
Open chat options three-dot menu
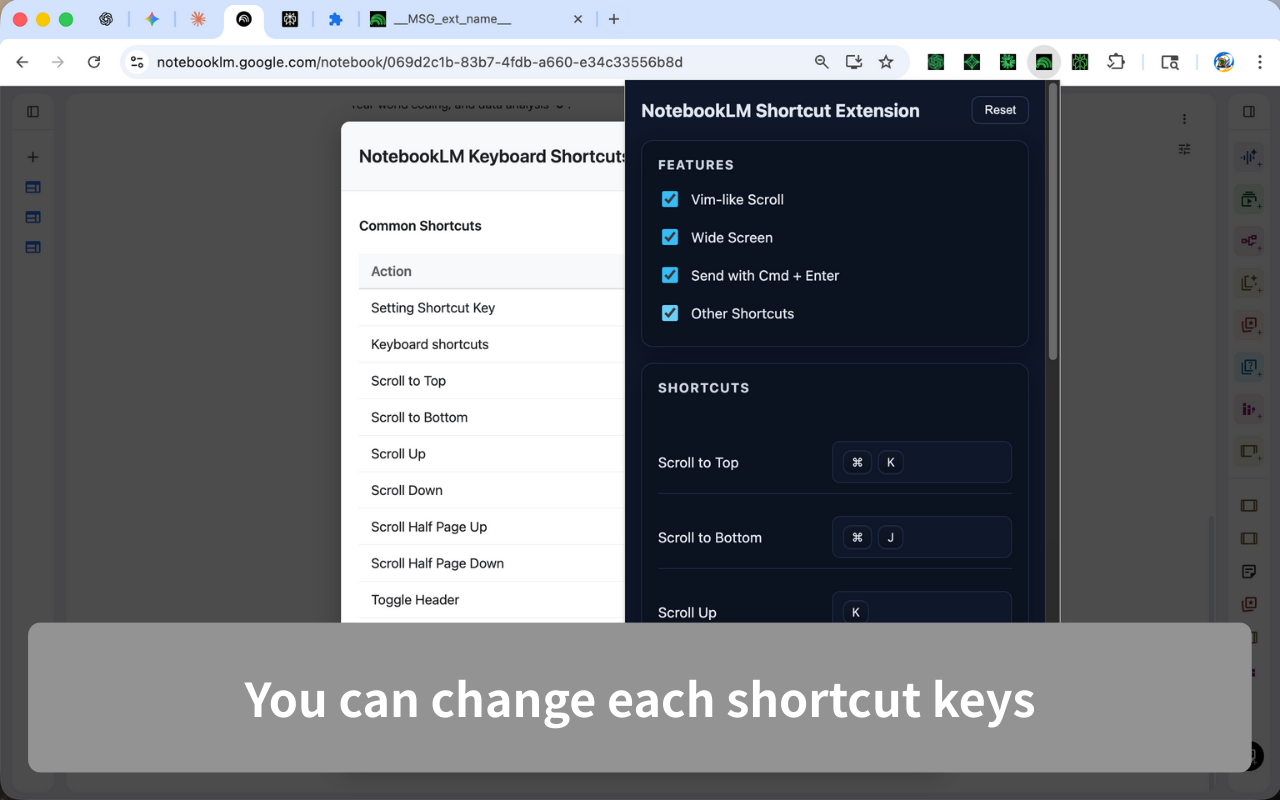pos(1184,119)
